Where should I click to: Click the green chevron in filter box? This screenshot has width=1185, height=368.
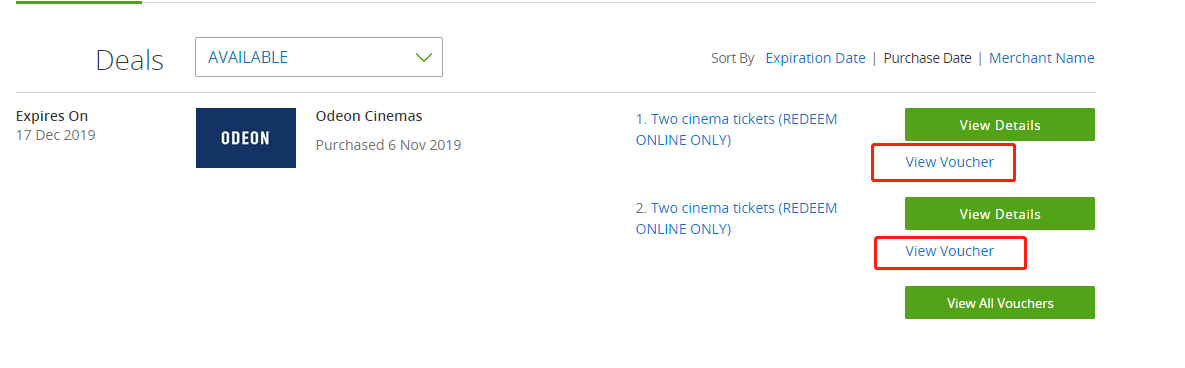point(423,57)
